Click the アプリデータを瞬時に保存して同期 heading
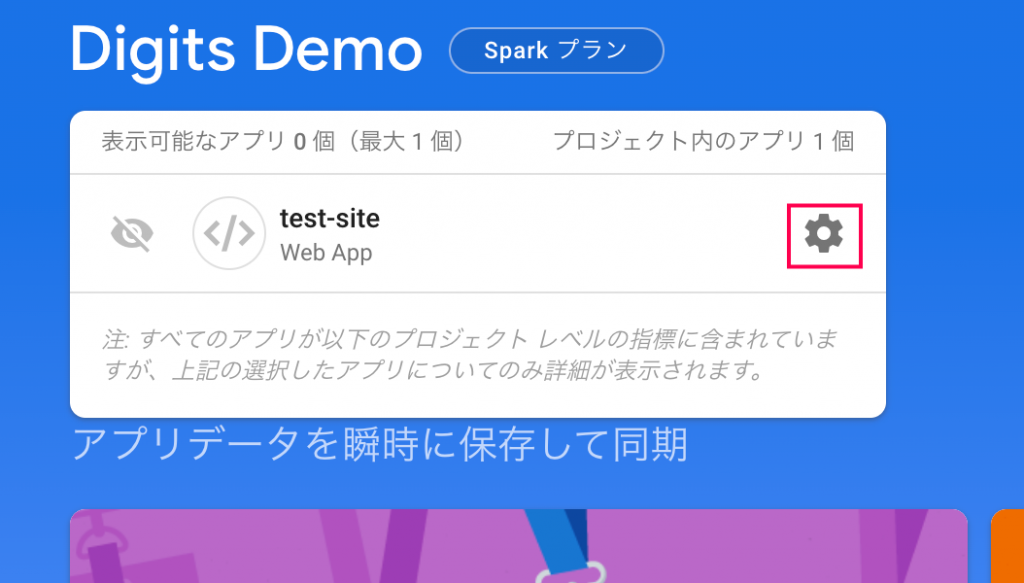 coord(379,445)
